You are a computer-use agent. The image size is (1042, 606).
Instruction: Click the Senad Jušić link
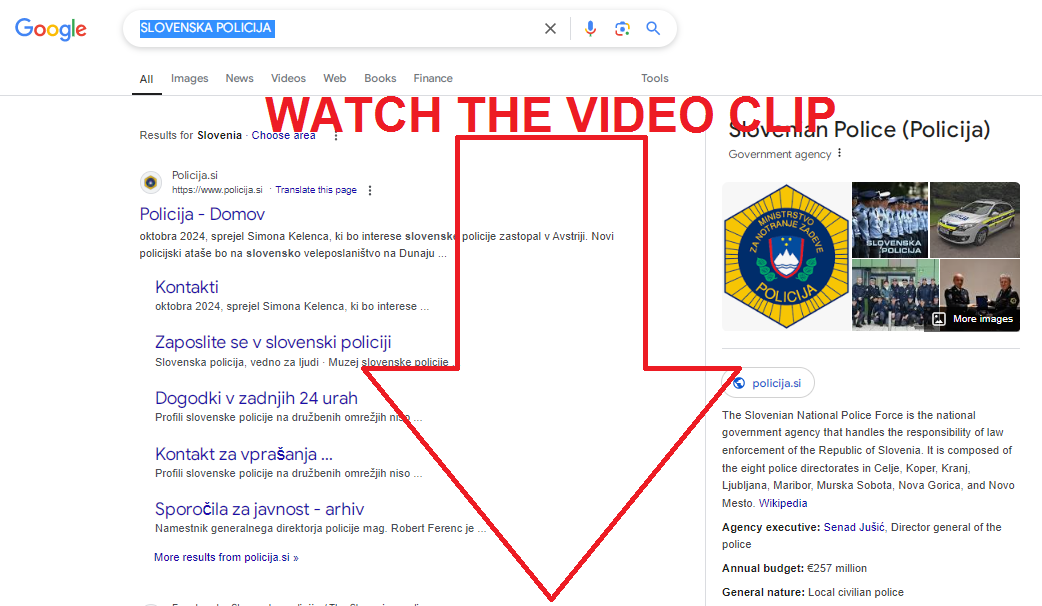854,527
